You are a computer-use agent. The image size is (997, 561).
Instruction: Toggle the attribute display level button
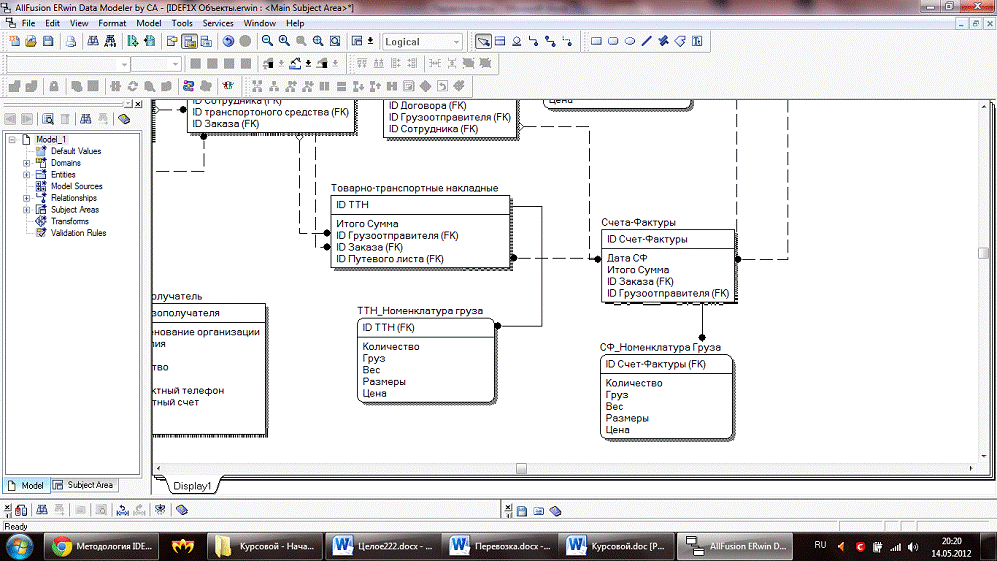pos(188,42)
